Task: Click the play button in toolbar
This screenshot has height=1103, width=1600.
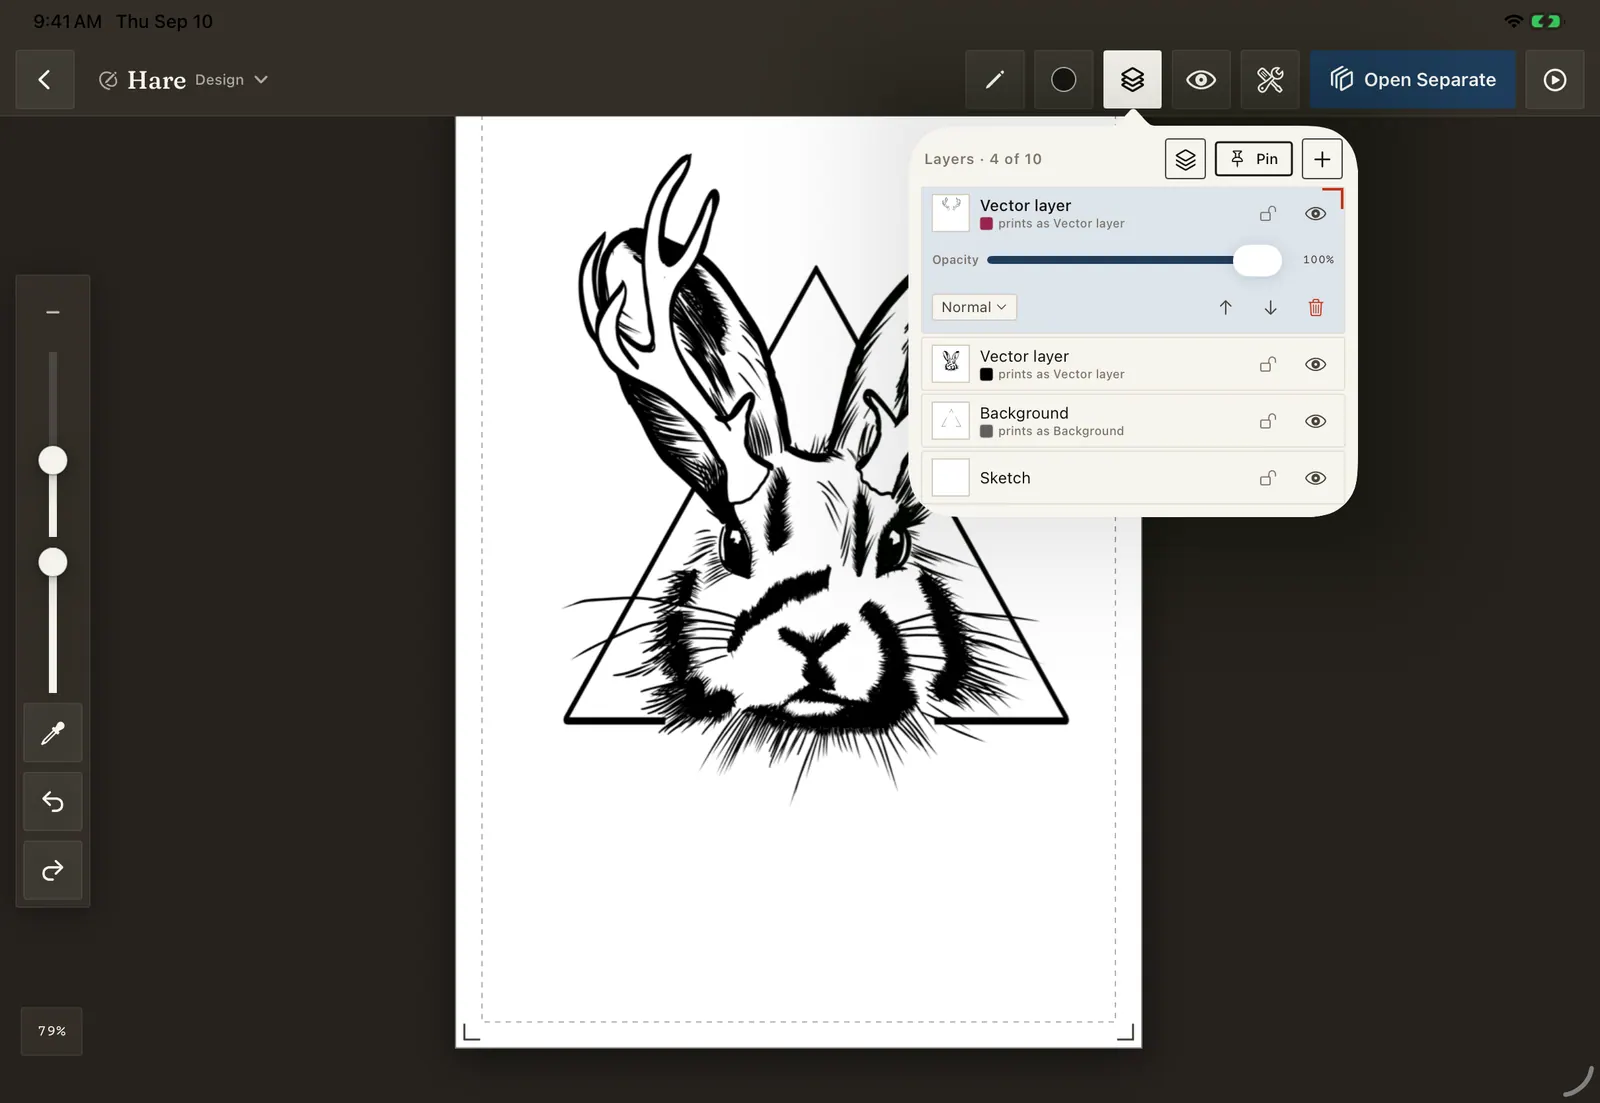Action: point(1555,80)
